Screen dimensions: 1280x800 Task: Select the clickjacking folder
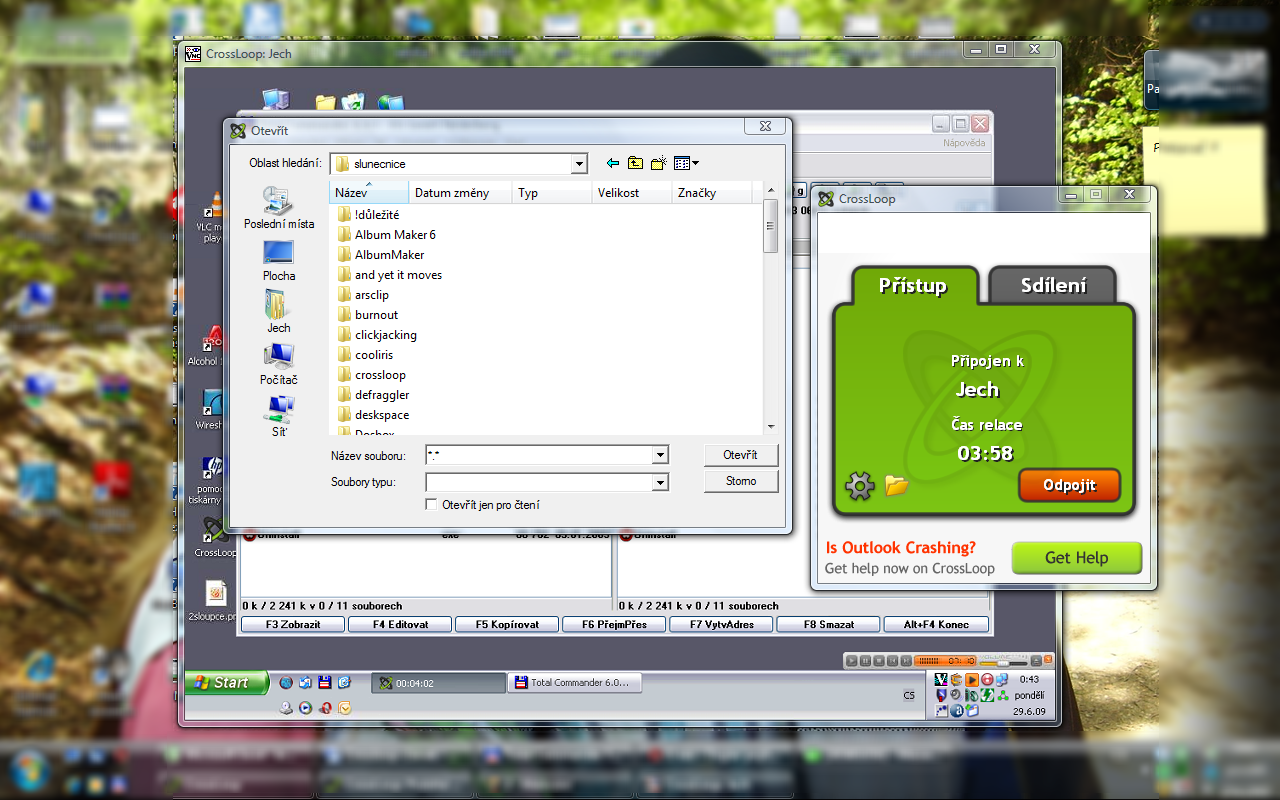tap(377, 334)
